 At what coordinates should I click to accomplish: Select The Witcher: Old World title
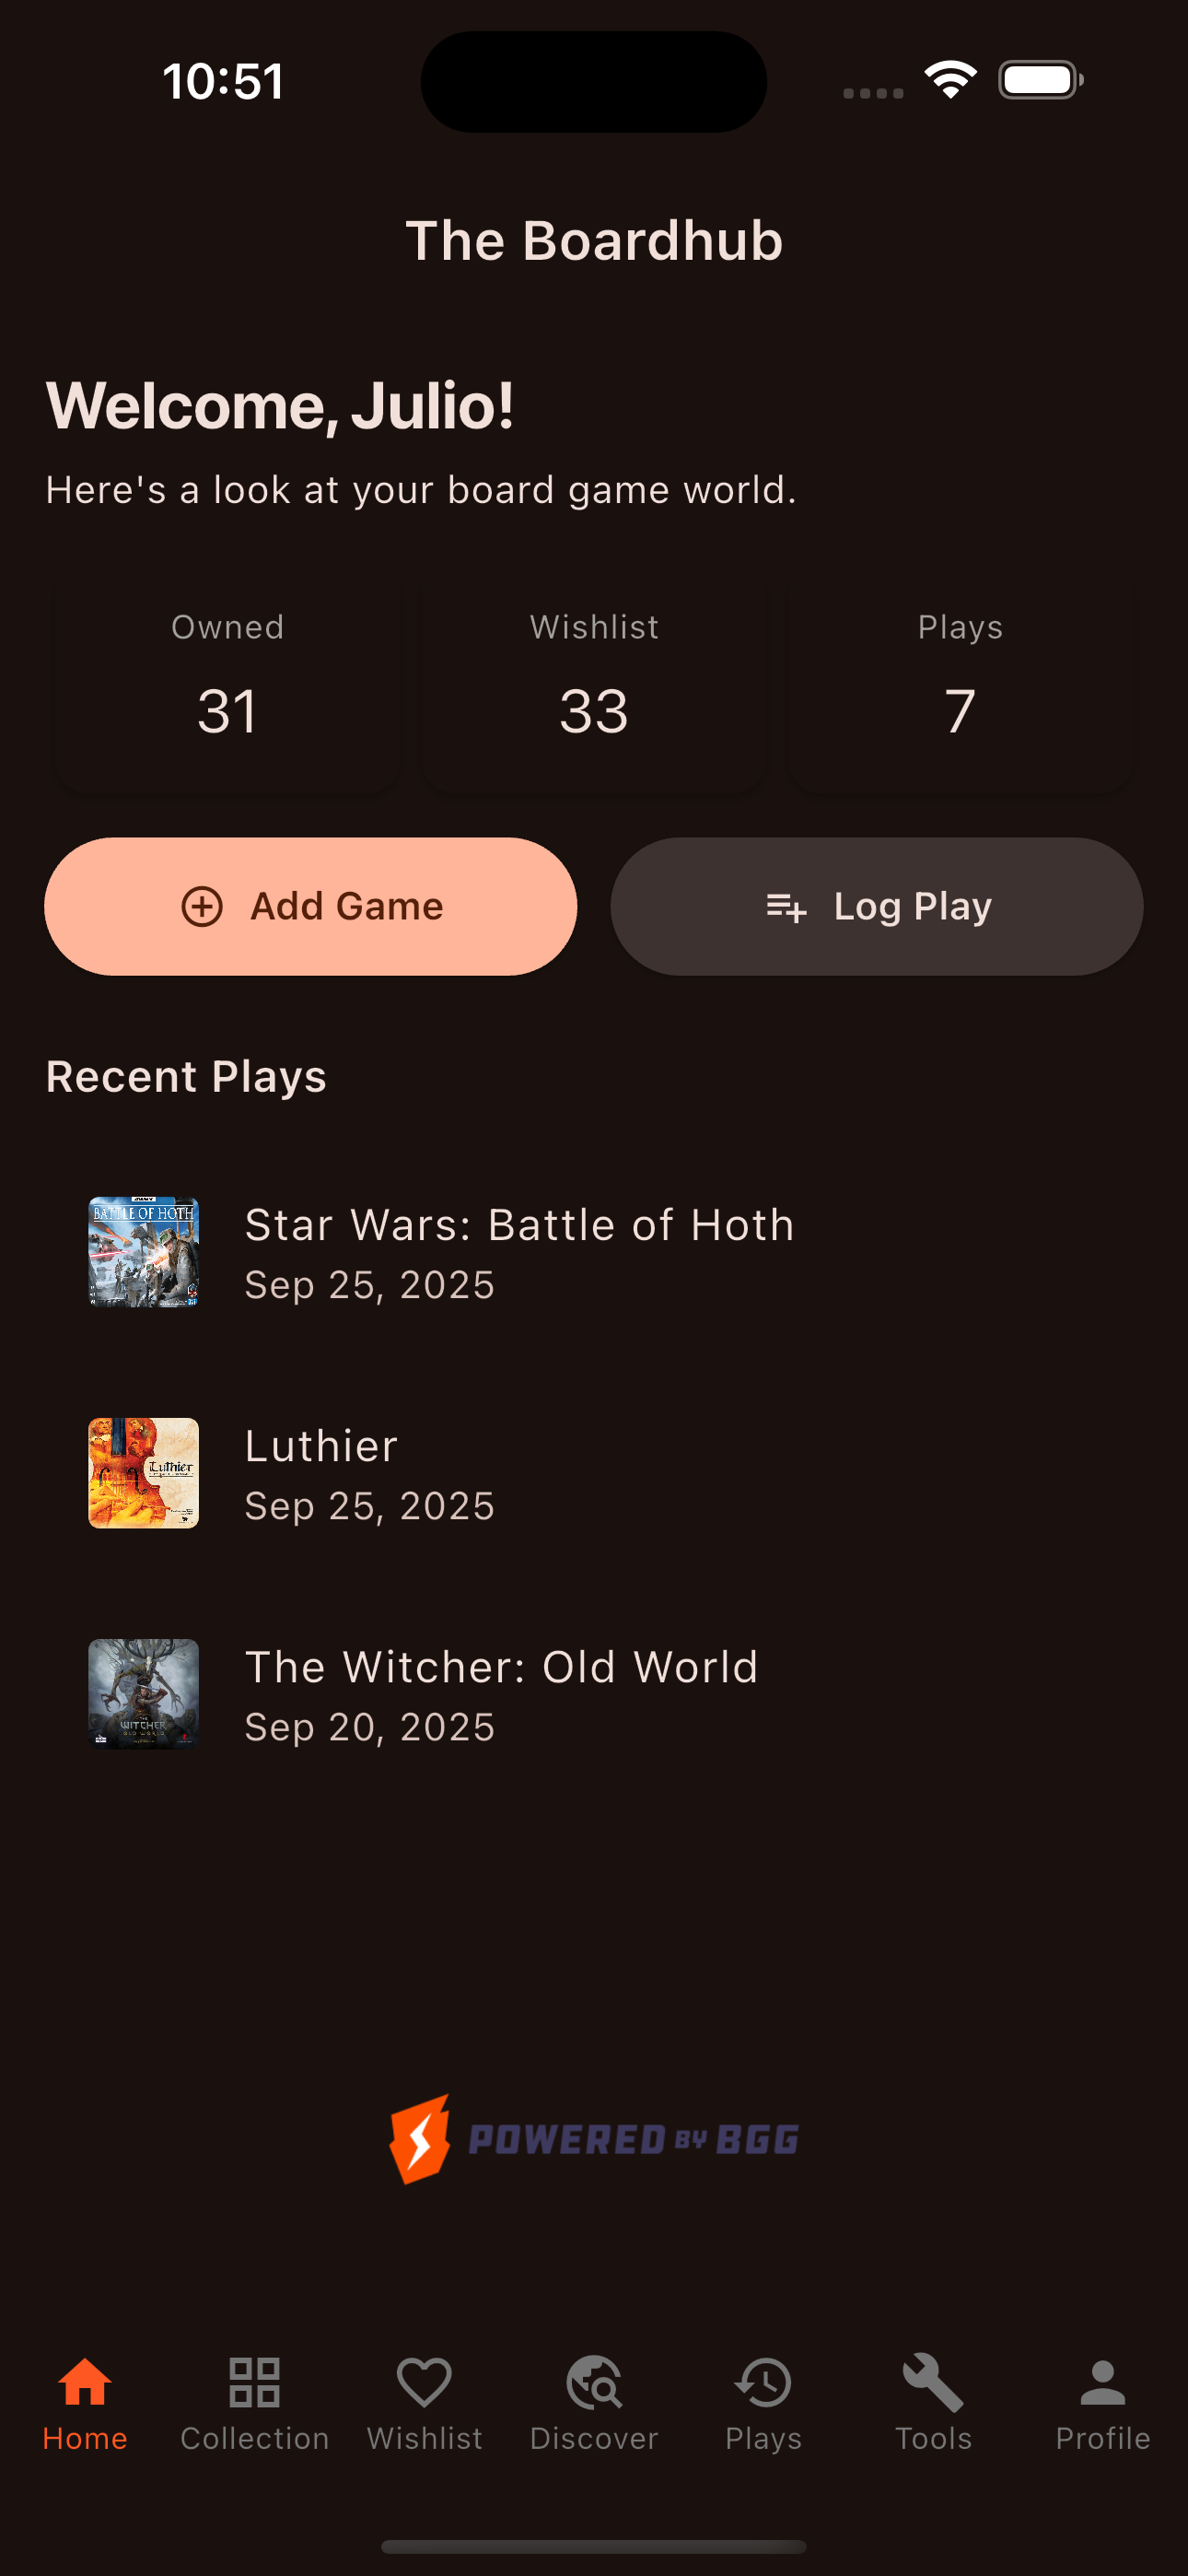click(501, 1667)
